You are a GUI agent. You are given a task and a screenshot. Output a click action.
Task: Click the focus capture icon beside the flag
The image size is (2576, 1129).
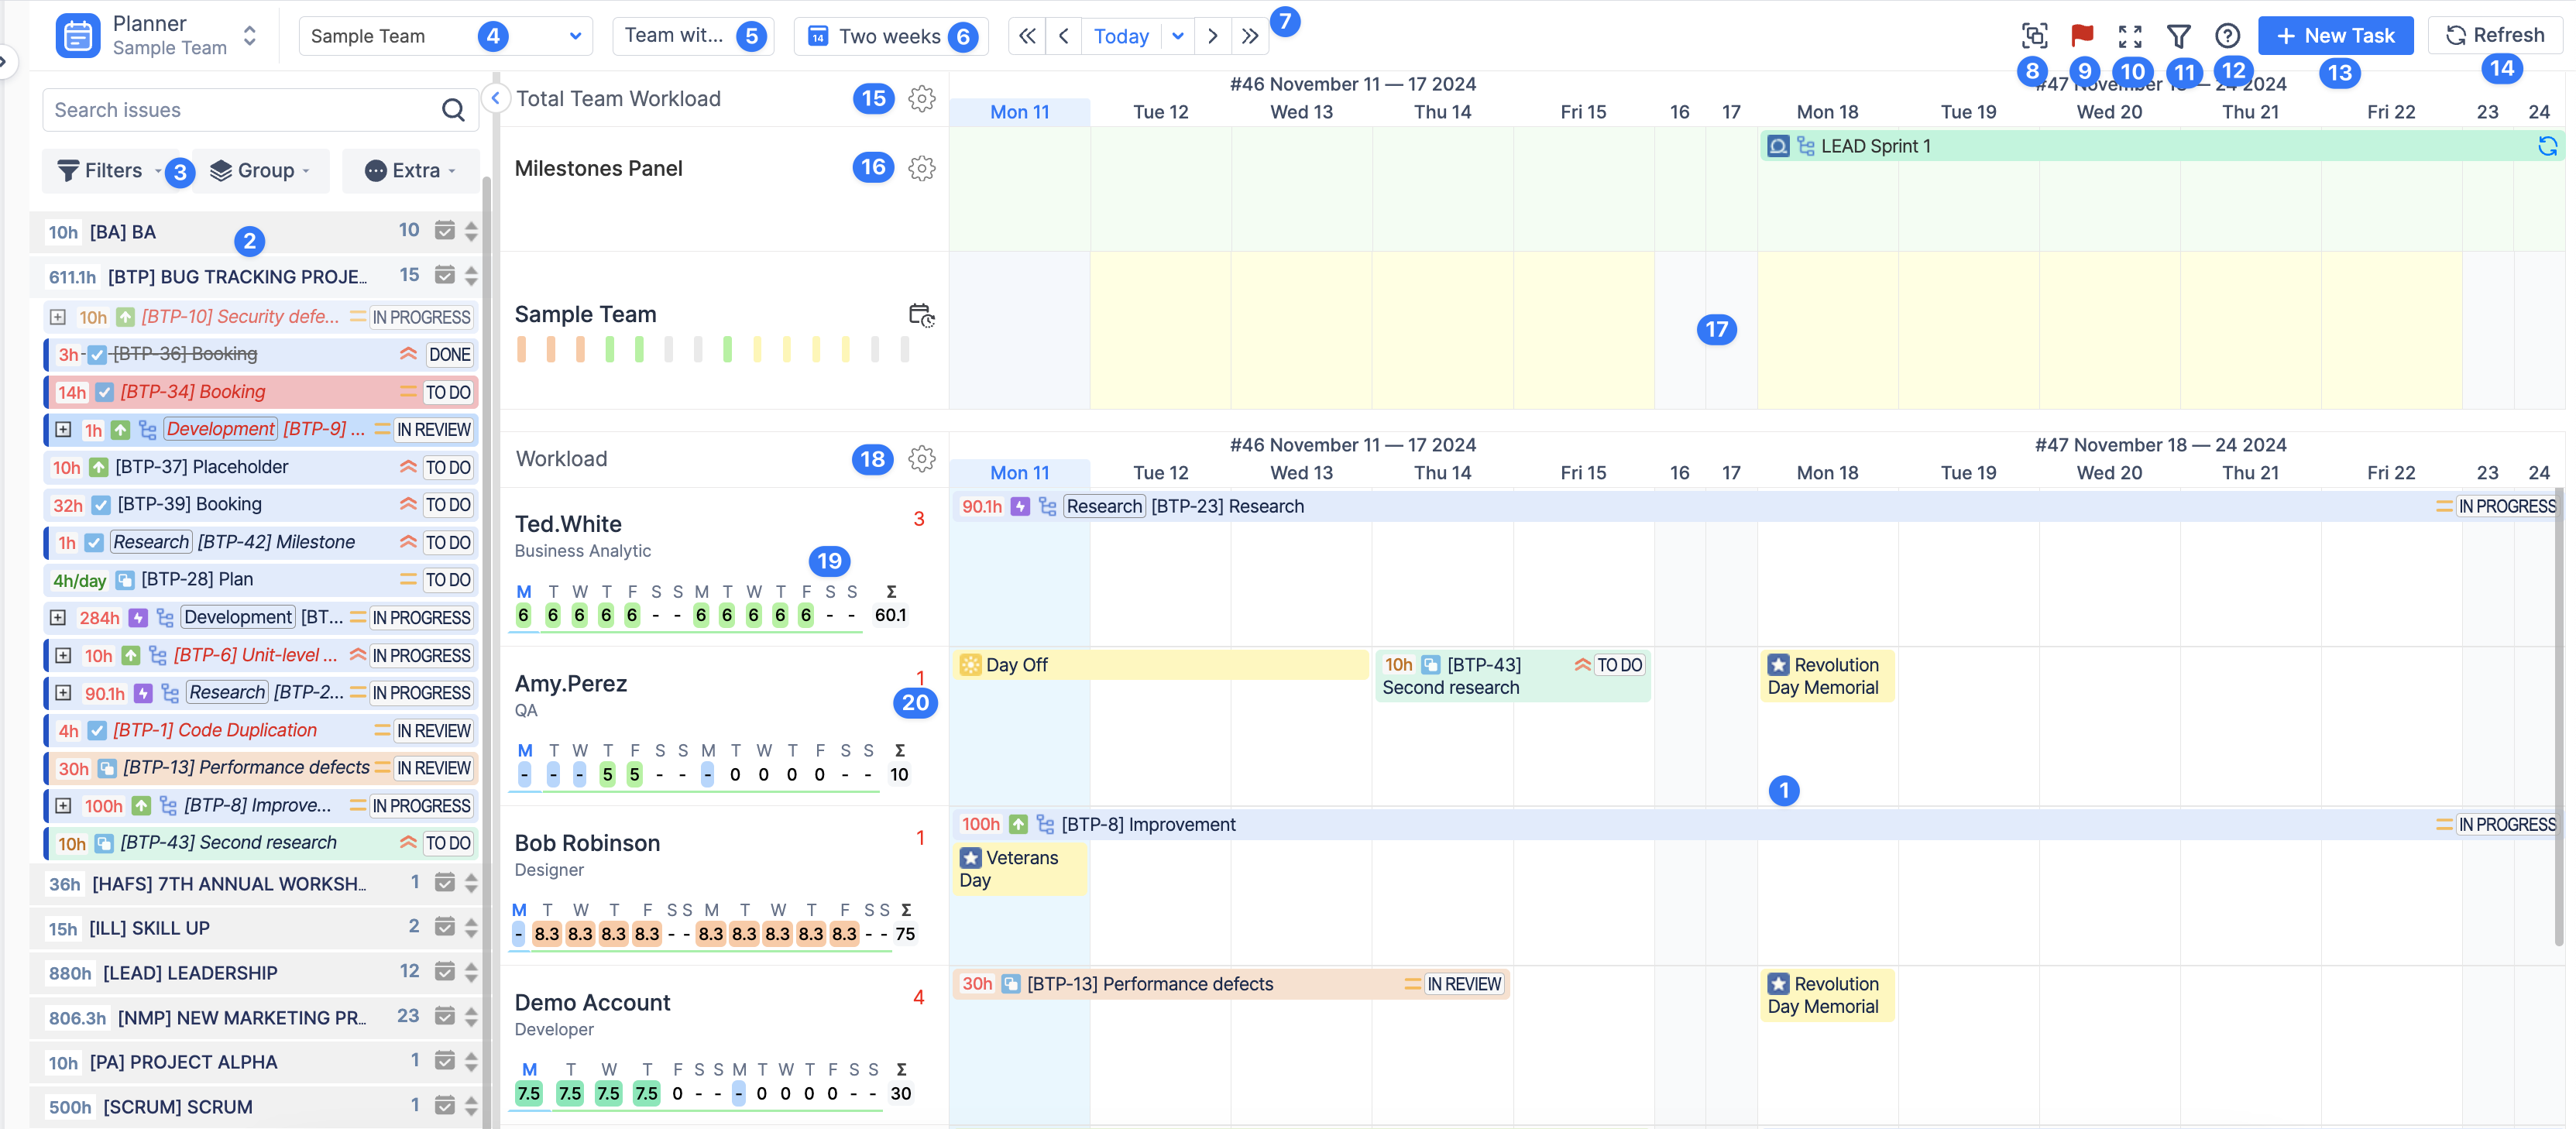pyautogui.click(x=2034, y=36)
